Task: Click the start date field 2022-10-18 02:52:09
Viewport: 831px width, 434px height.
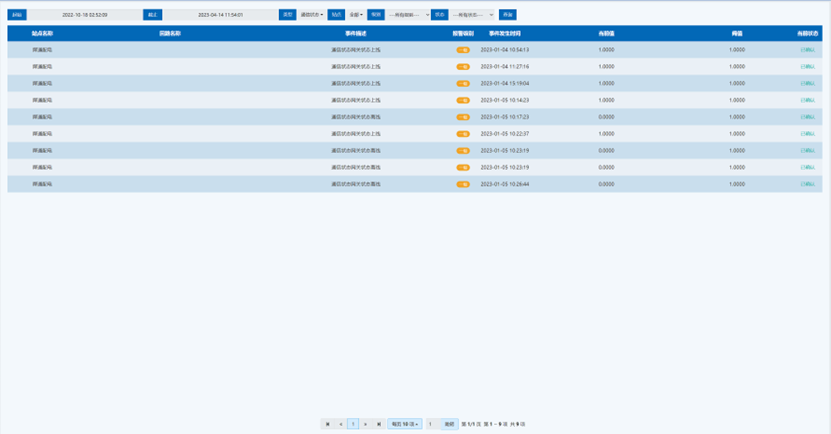Action: pos(85,15)
